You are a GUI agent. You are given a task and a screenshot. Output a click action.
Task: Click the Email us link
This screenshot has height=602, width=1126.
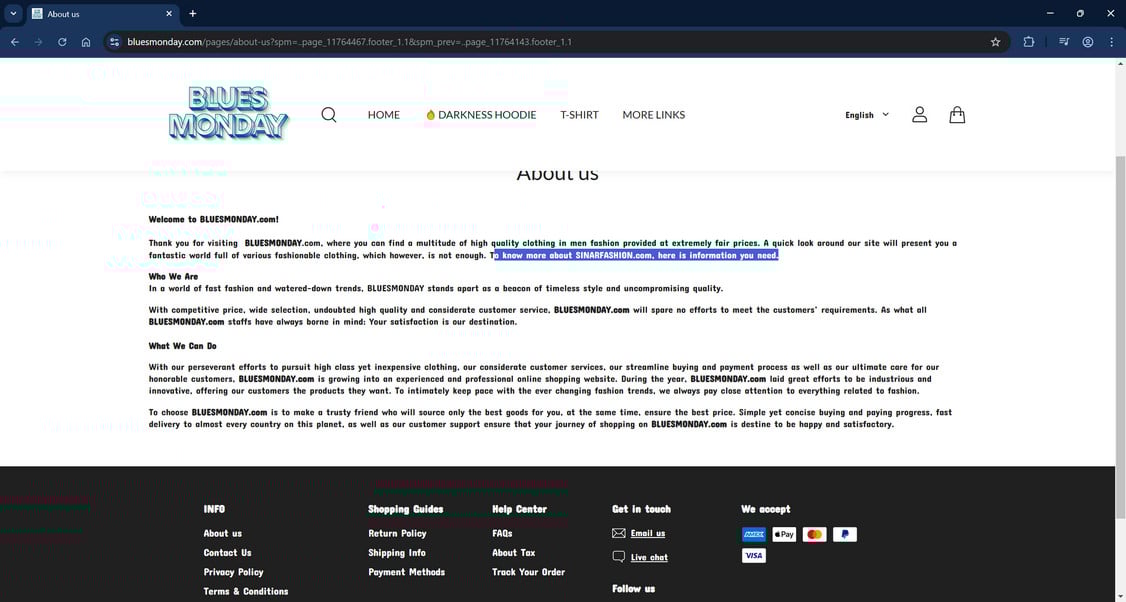(x=648, y=533)
